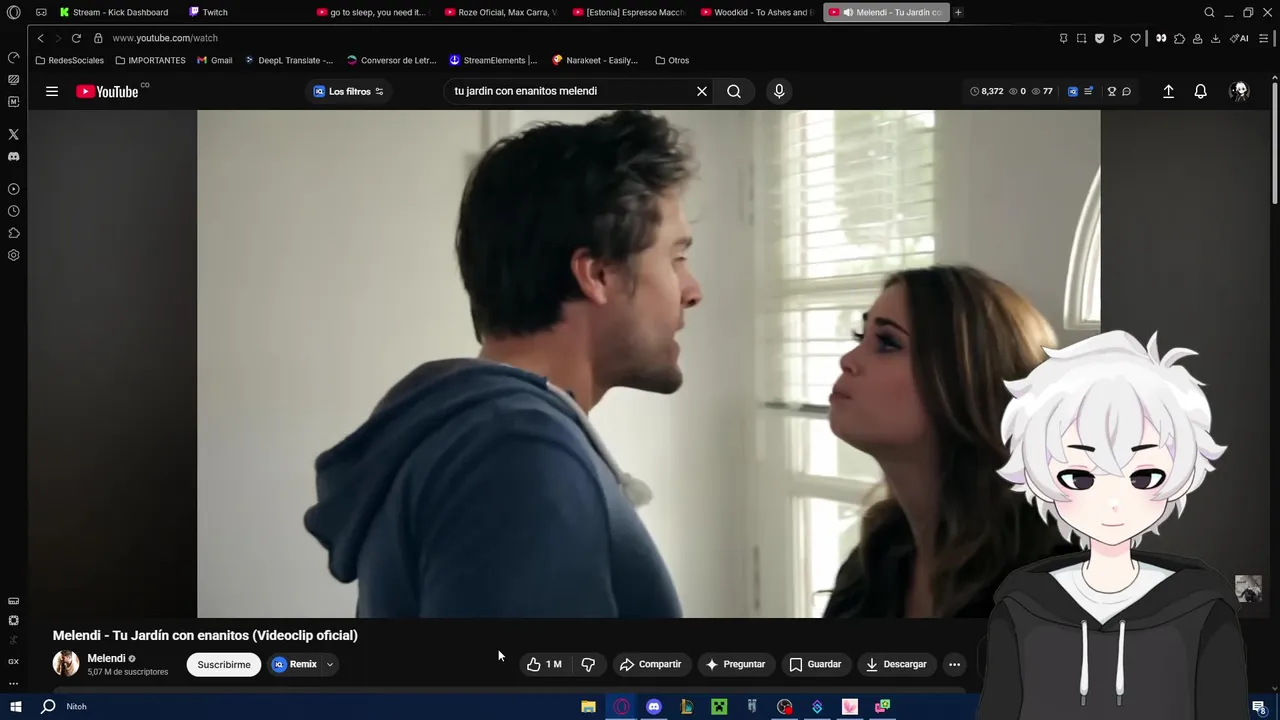Dislike the video with thumbs down

(588, 664)
